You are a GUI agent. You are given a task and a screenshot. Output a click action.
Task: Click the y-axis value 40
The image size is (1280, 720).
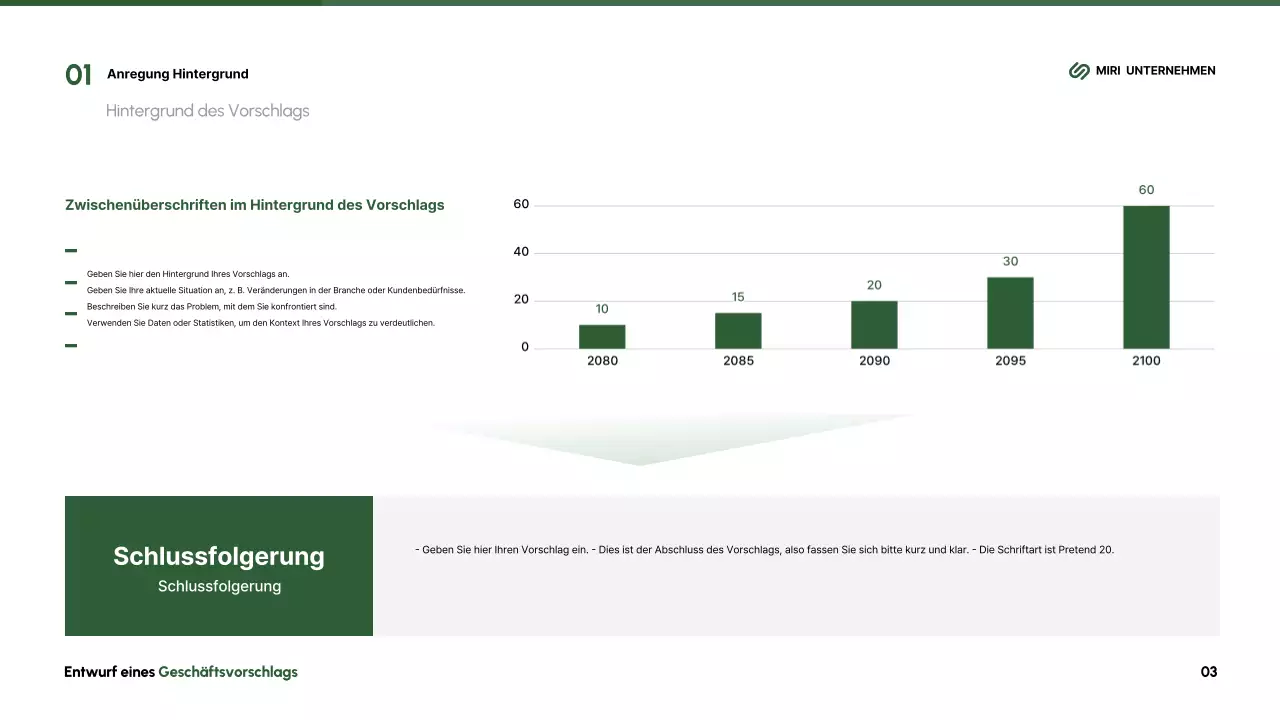pyautogui.click(x=521, y=252)
